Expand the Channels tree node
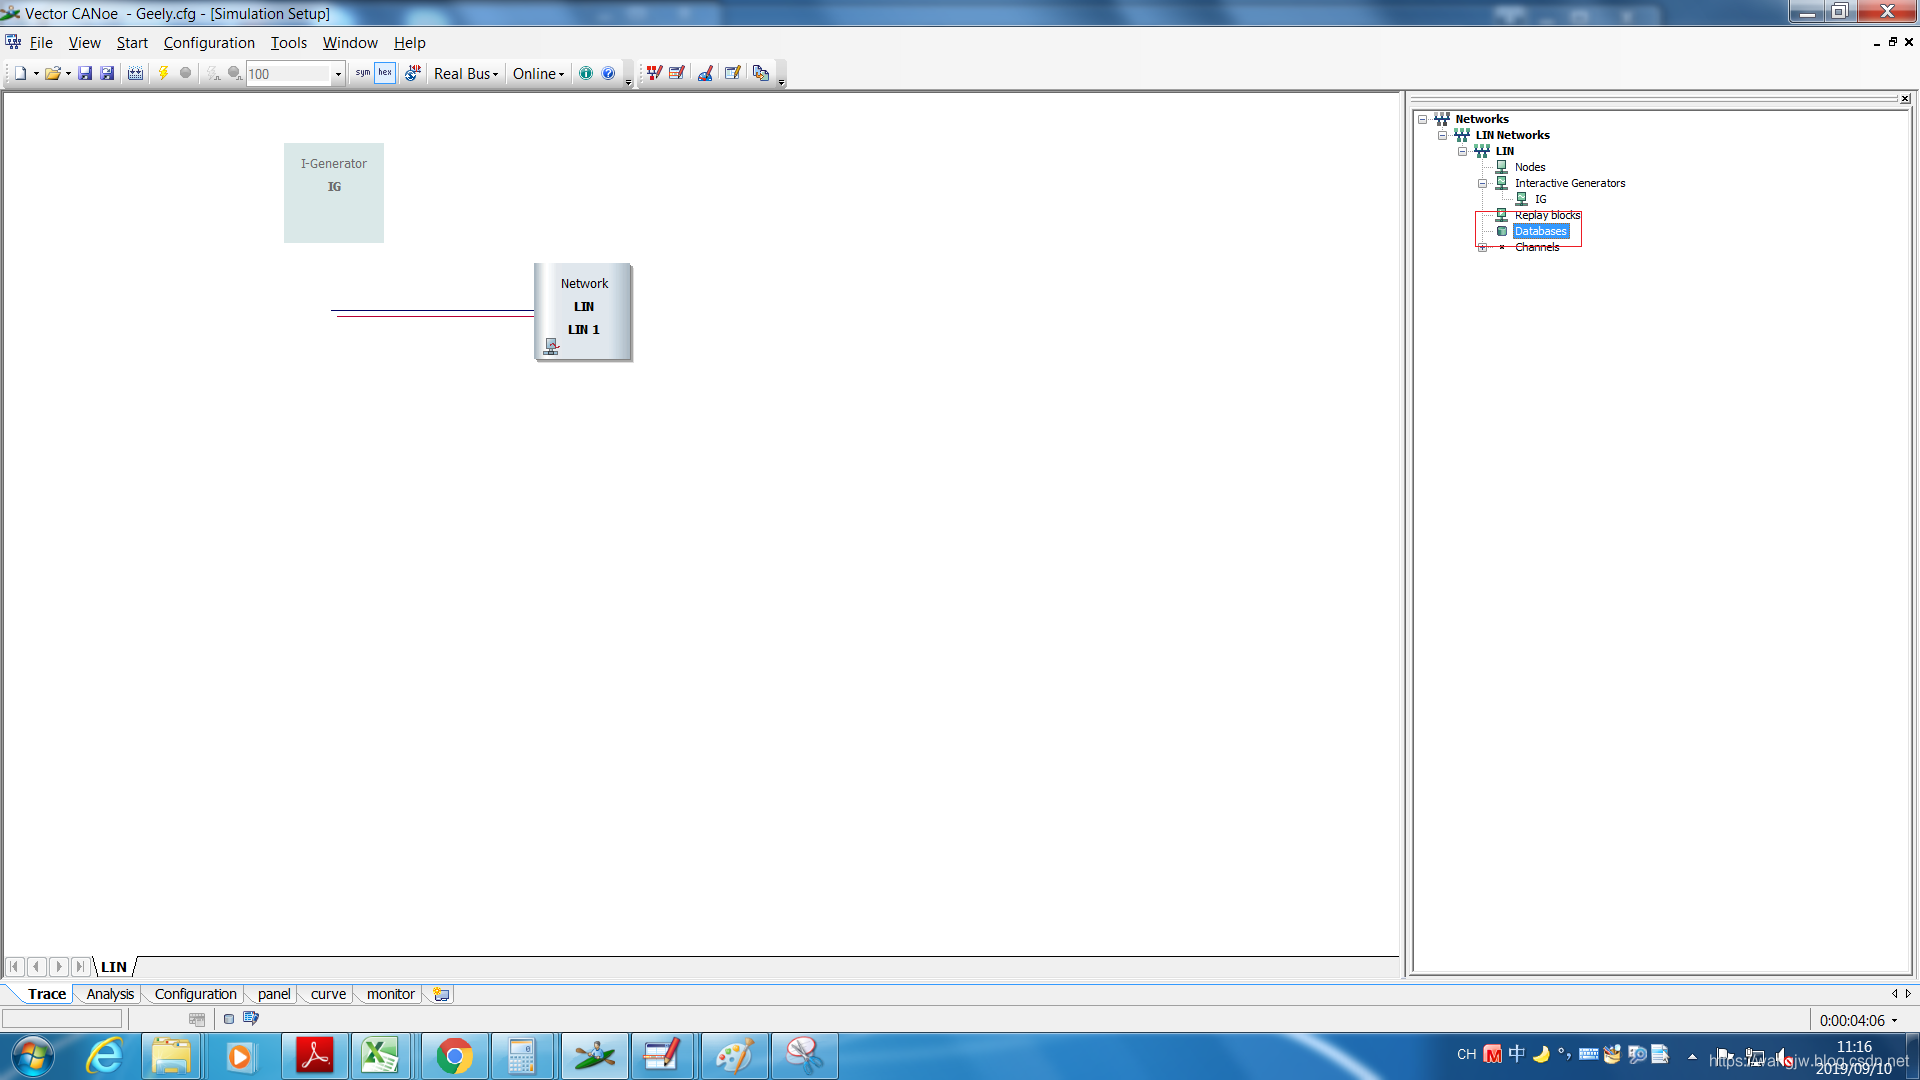1920x1080 pixels. pos(1482,247)
